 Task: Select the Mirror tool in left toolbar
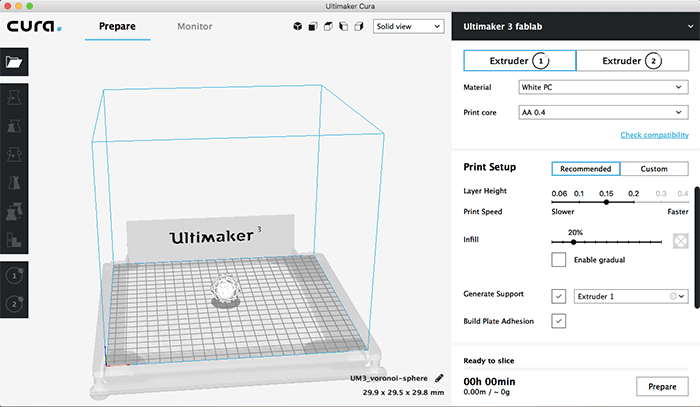click(x=14, y=183)
